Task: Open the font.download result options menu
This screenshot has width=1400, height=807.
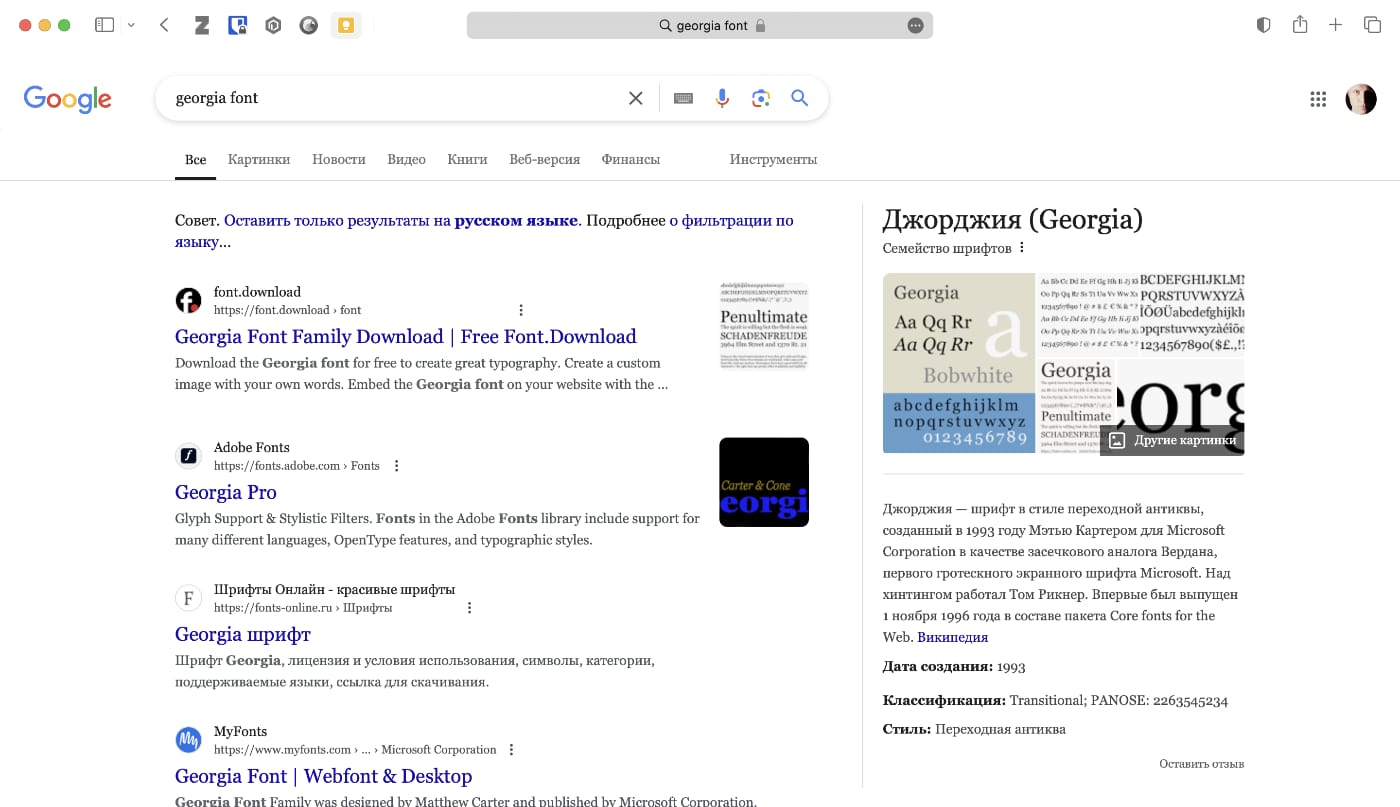Action: 521,310
